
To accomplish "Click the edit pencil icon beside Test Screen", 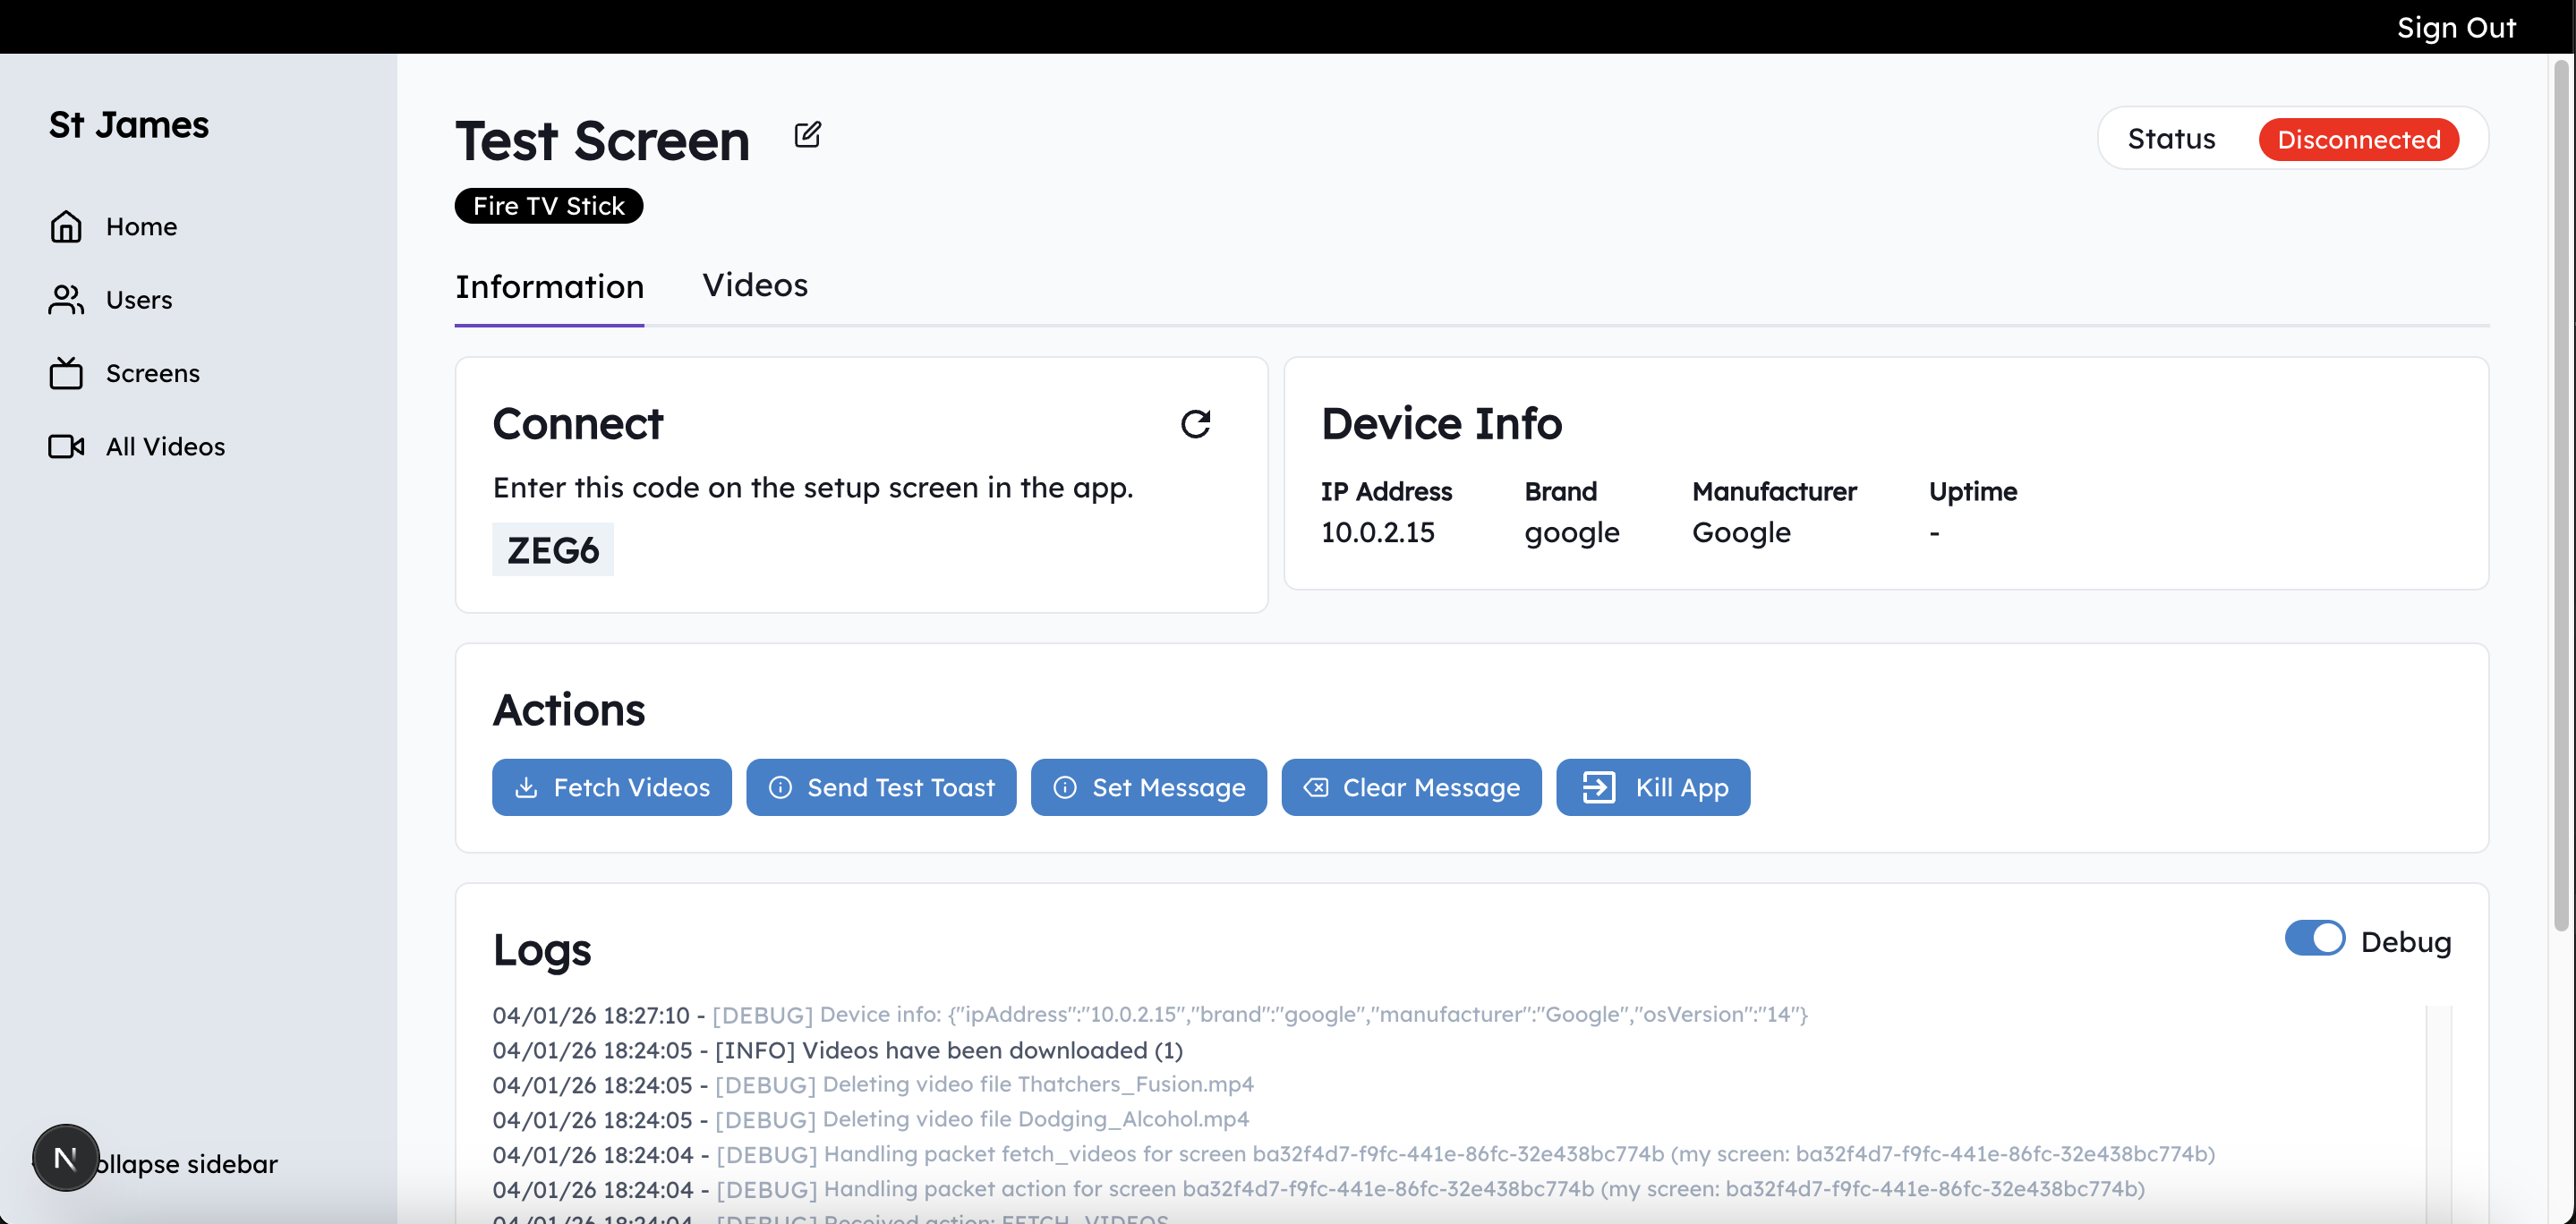I will pos(807,135).
